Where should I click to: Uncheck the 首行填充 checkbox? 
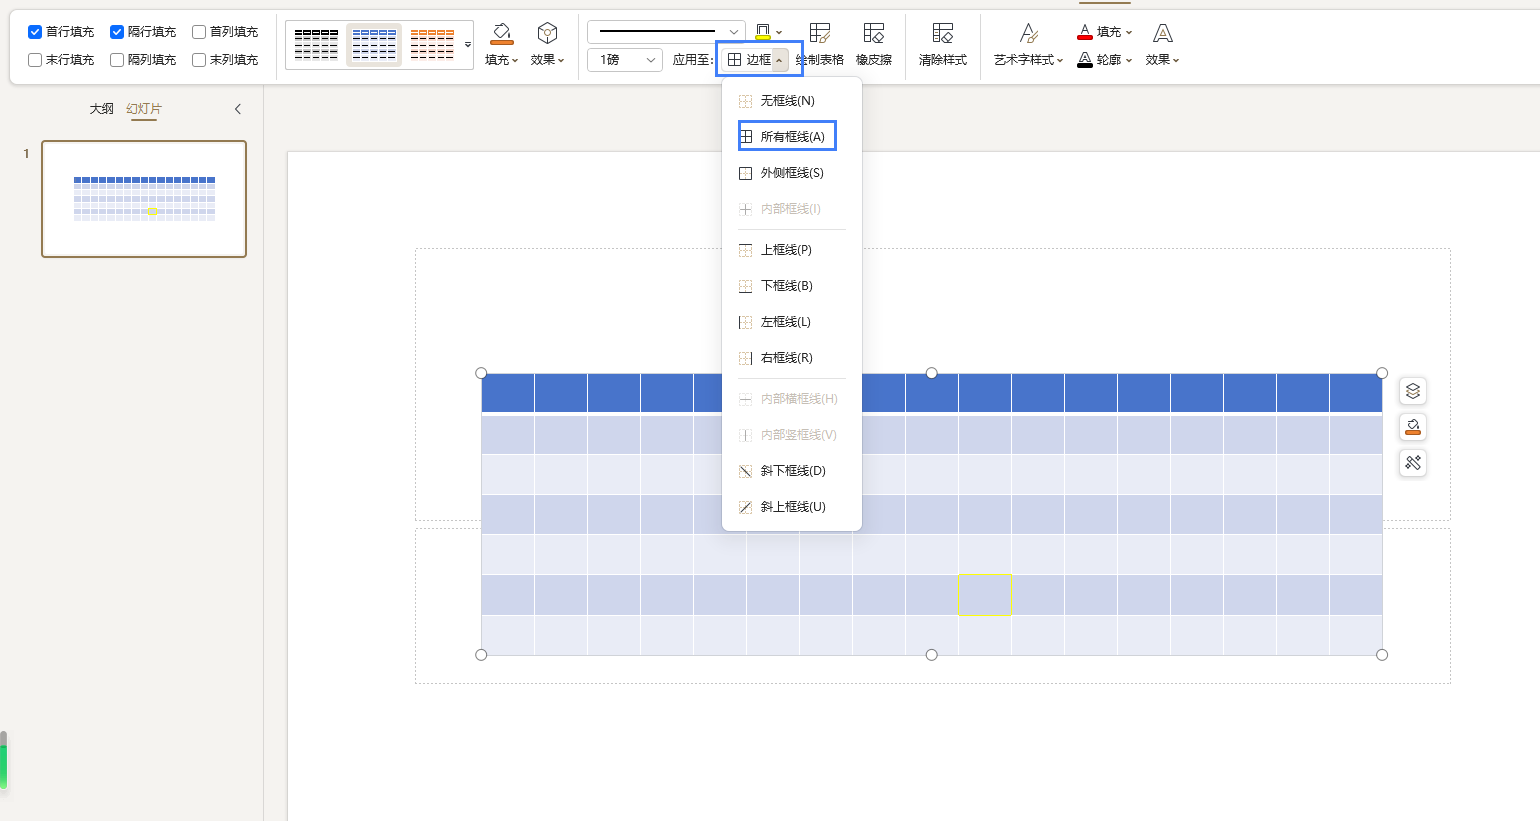tap(35, 32)
